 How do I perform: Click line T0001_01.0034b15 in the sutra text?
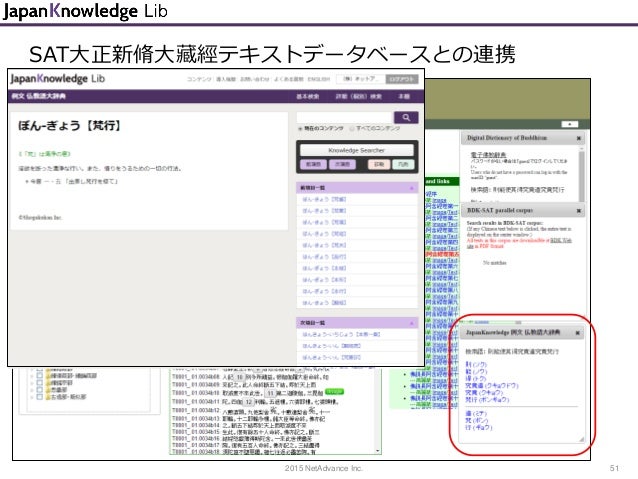[x=245, y=432]
